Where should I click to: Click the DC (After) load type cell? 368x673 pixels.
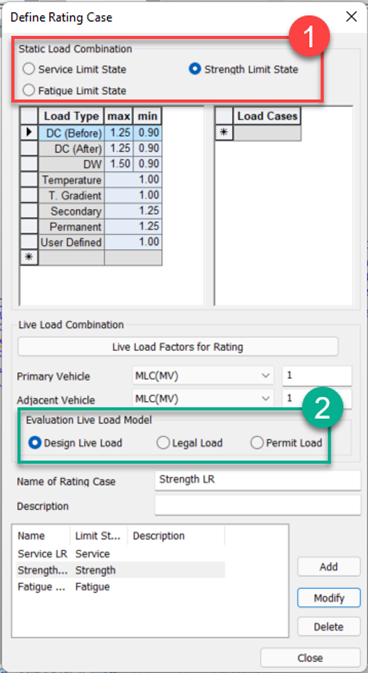(x=71, y=149)
